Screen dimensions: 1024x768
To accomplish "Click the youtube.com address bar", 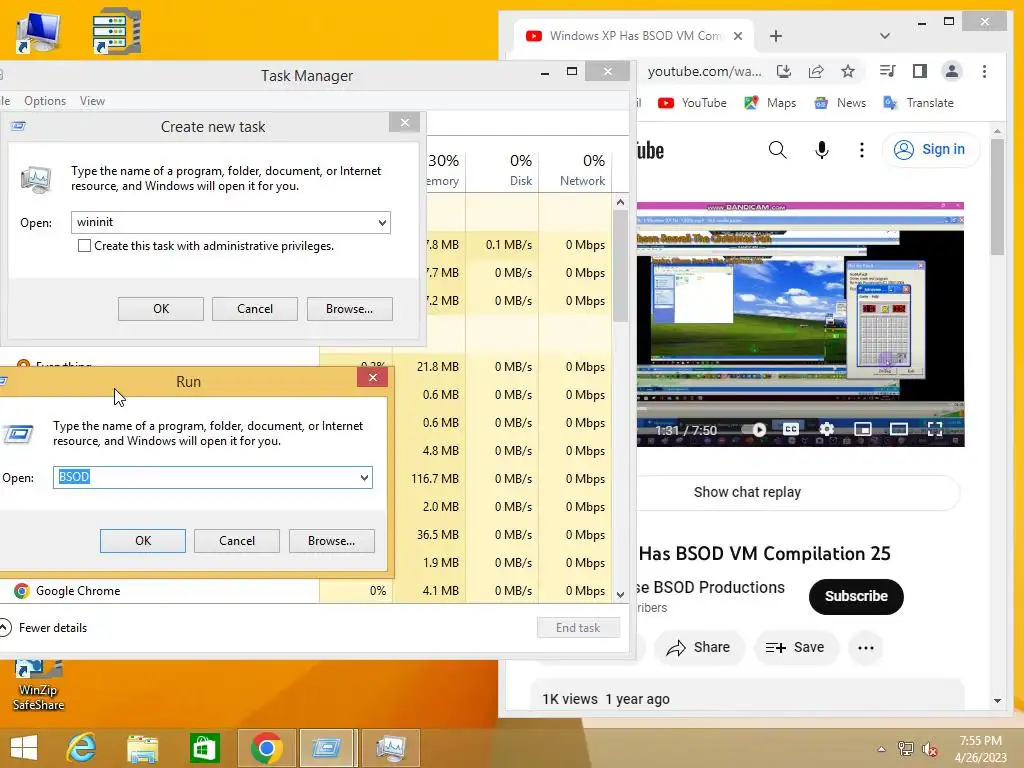I will click(704, 72).
